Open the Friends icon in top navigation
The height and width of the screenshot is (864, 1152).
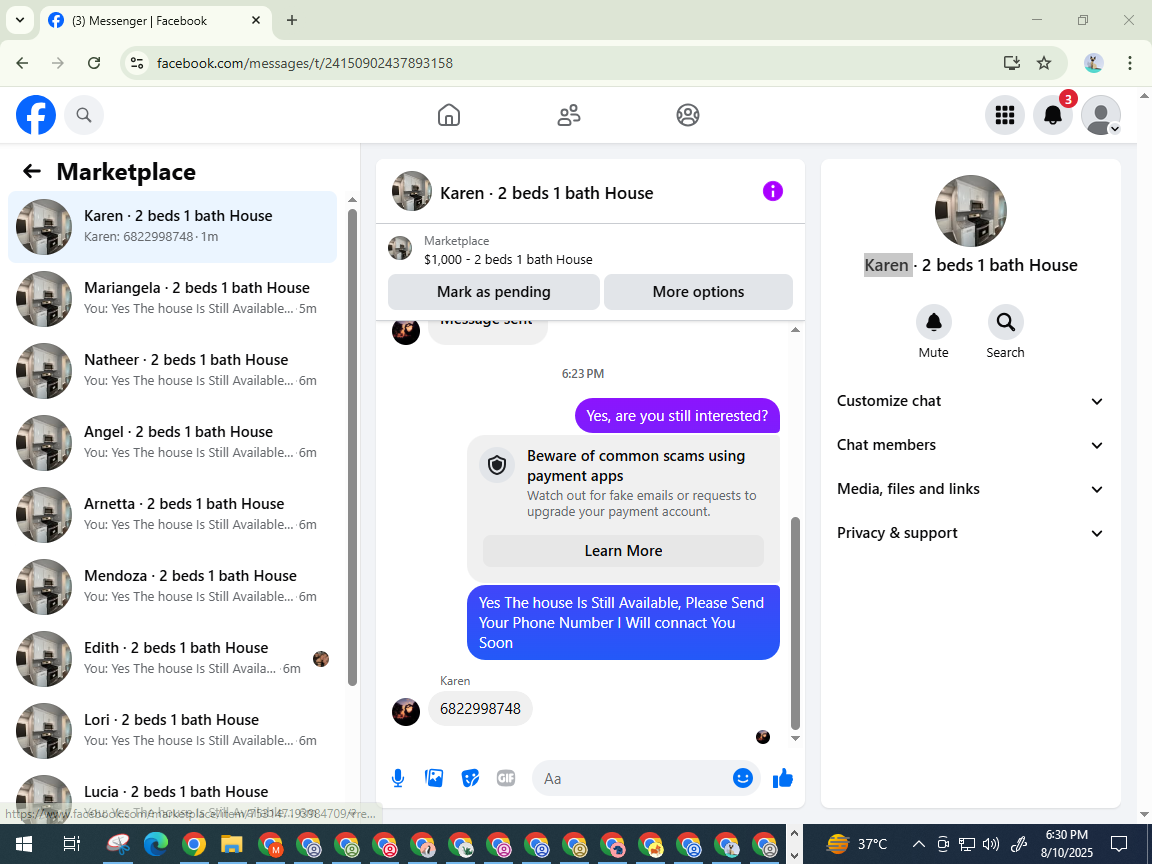pyautogui.click(x=569, y=115)
